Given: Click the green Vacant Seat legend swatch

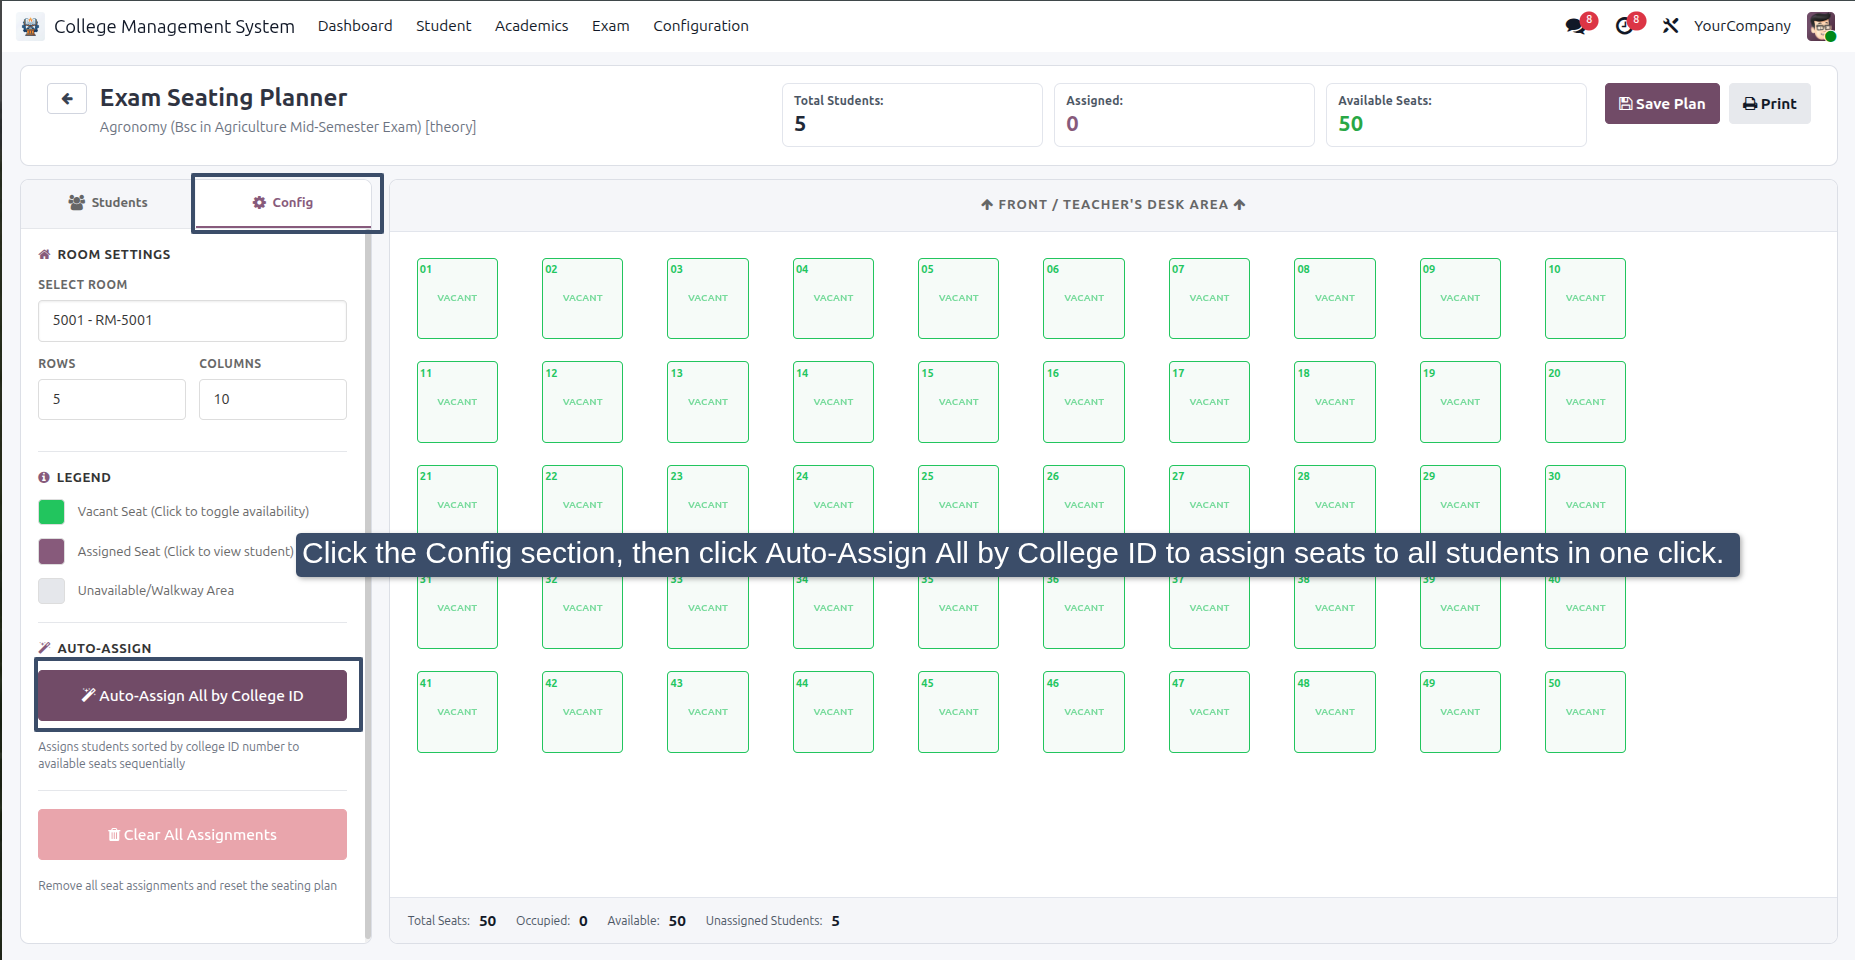Looking at the screenshot, I should [51, 512].
